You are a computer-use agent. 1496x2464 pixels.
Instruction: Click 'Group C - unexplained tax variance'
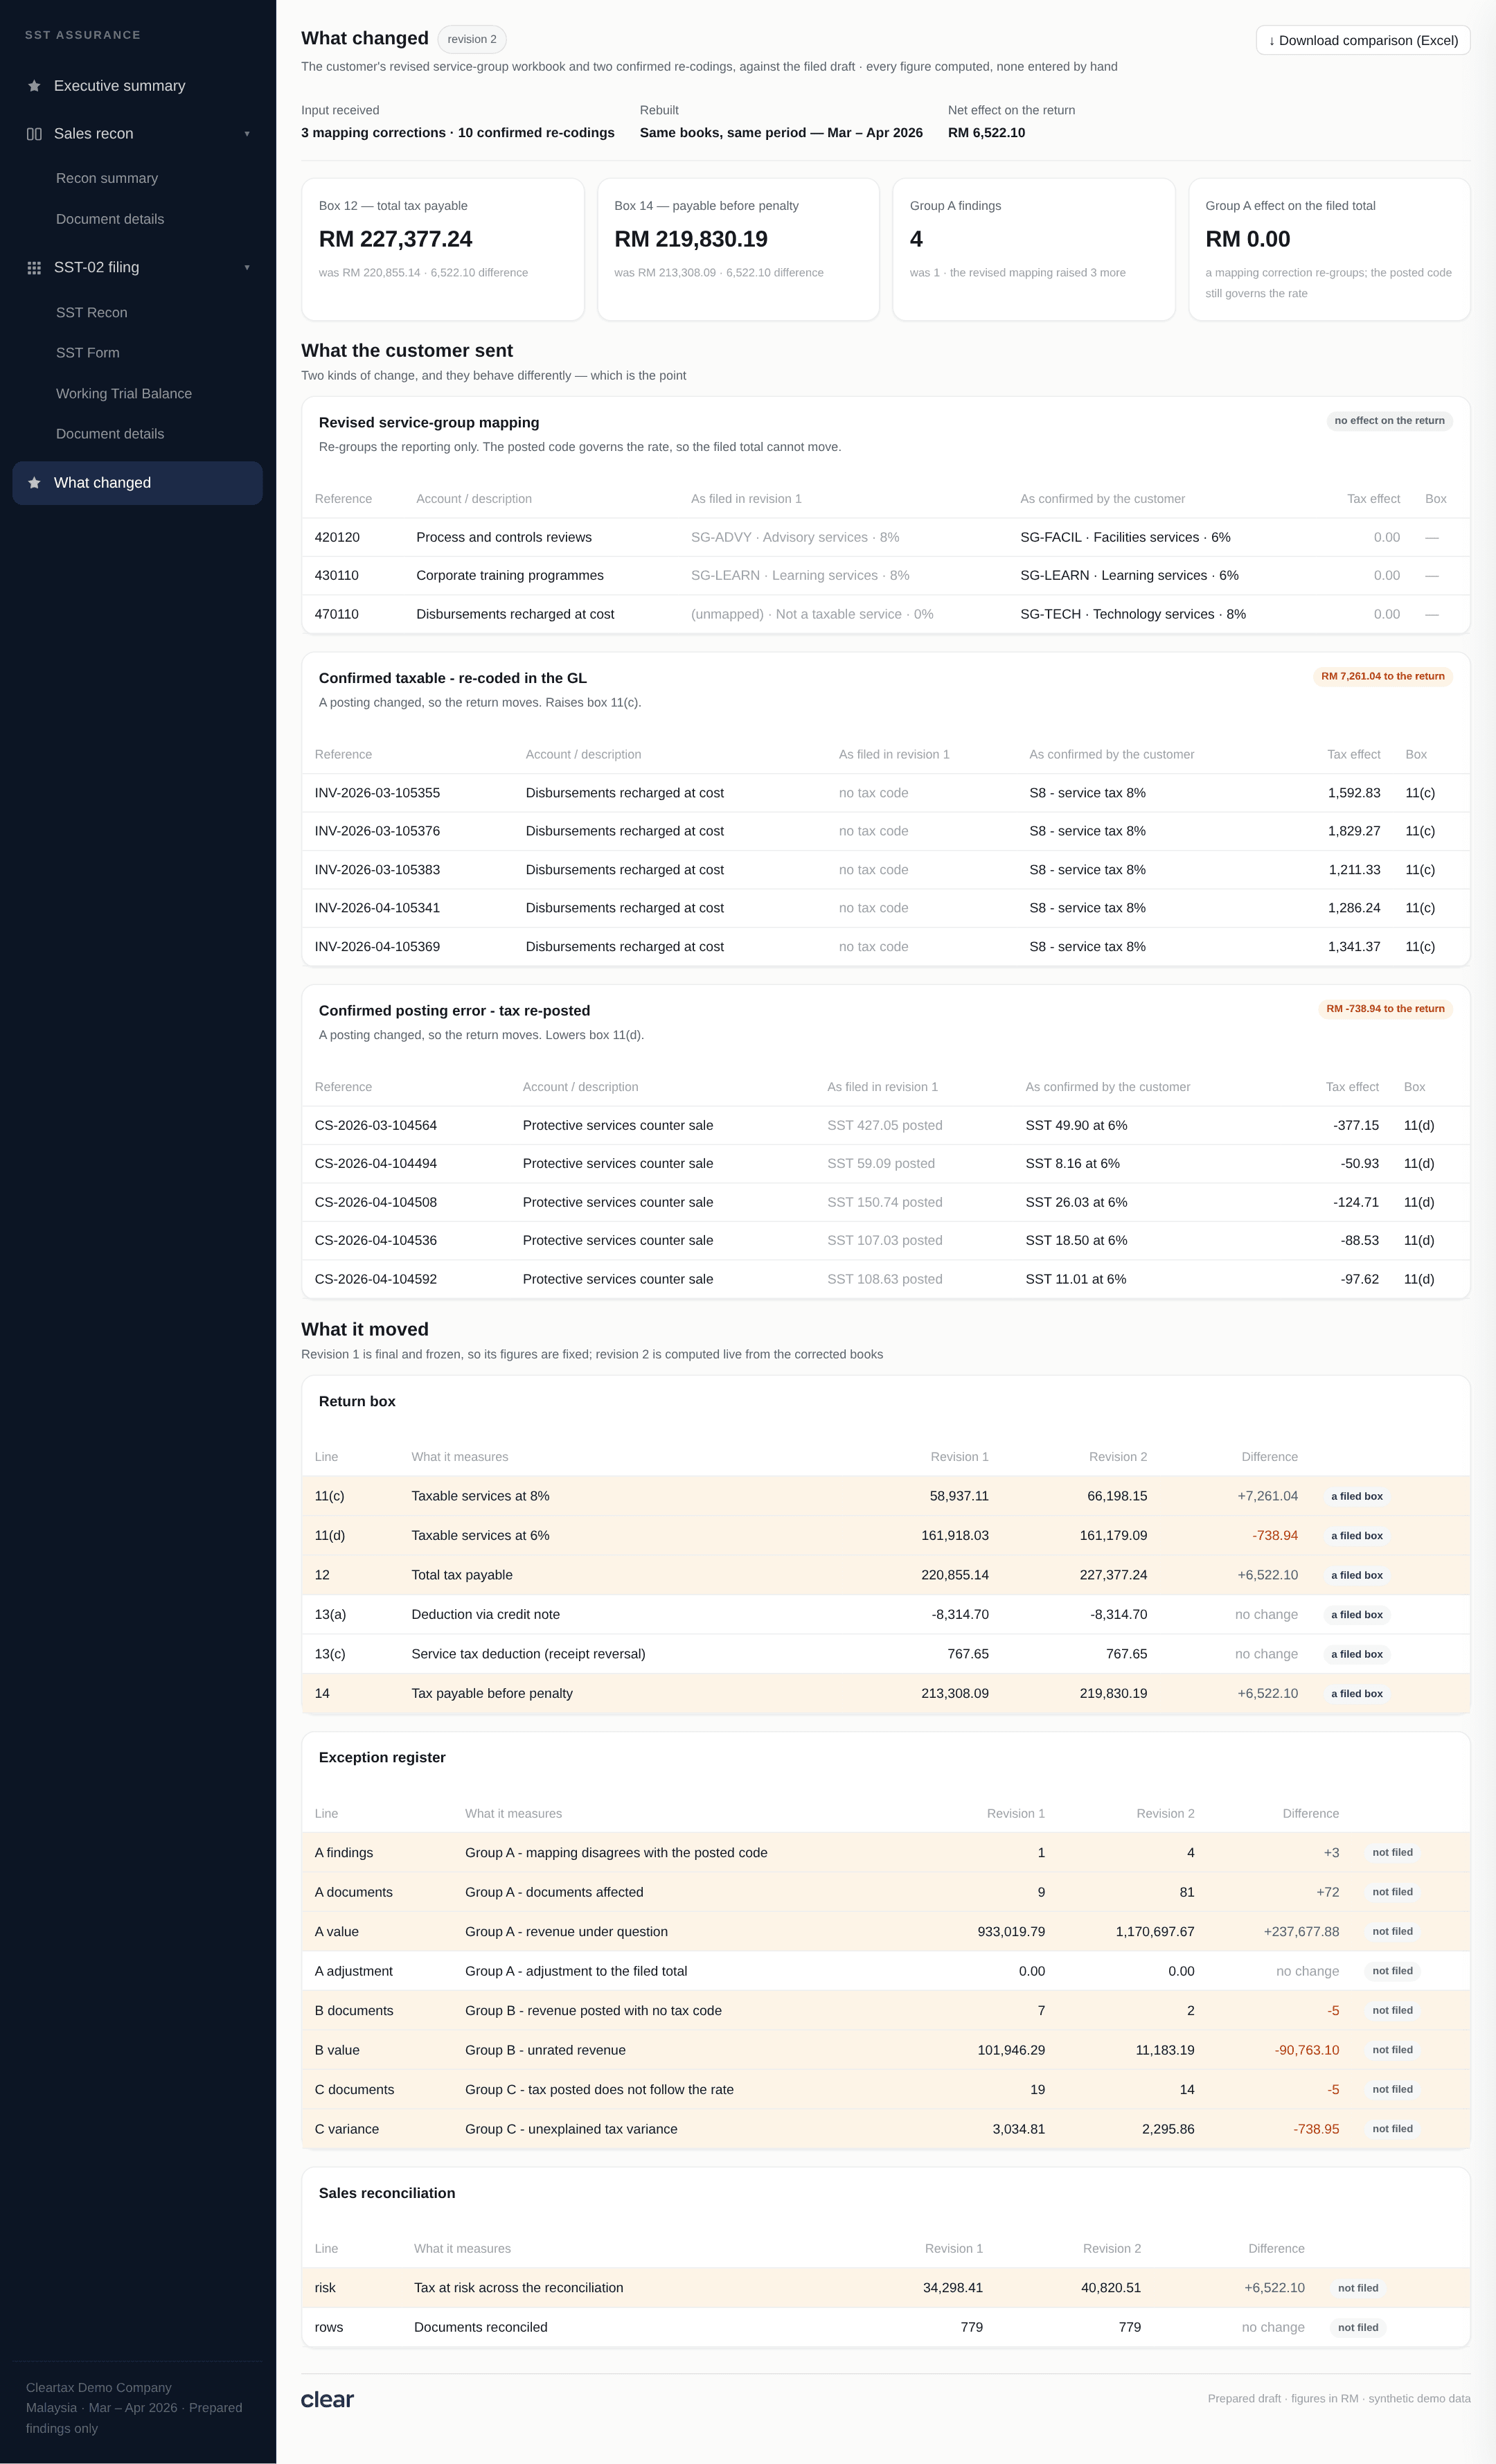coord(571,2129)
